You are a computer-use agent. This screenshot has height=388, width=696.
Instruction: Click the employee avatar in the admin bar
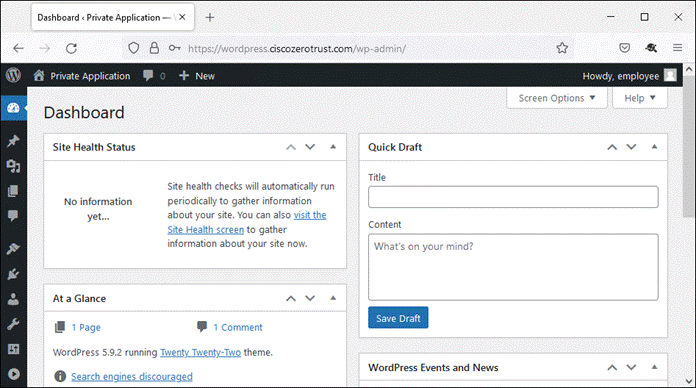(670, 75)
